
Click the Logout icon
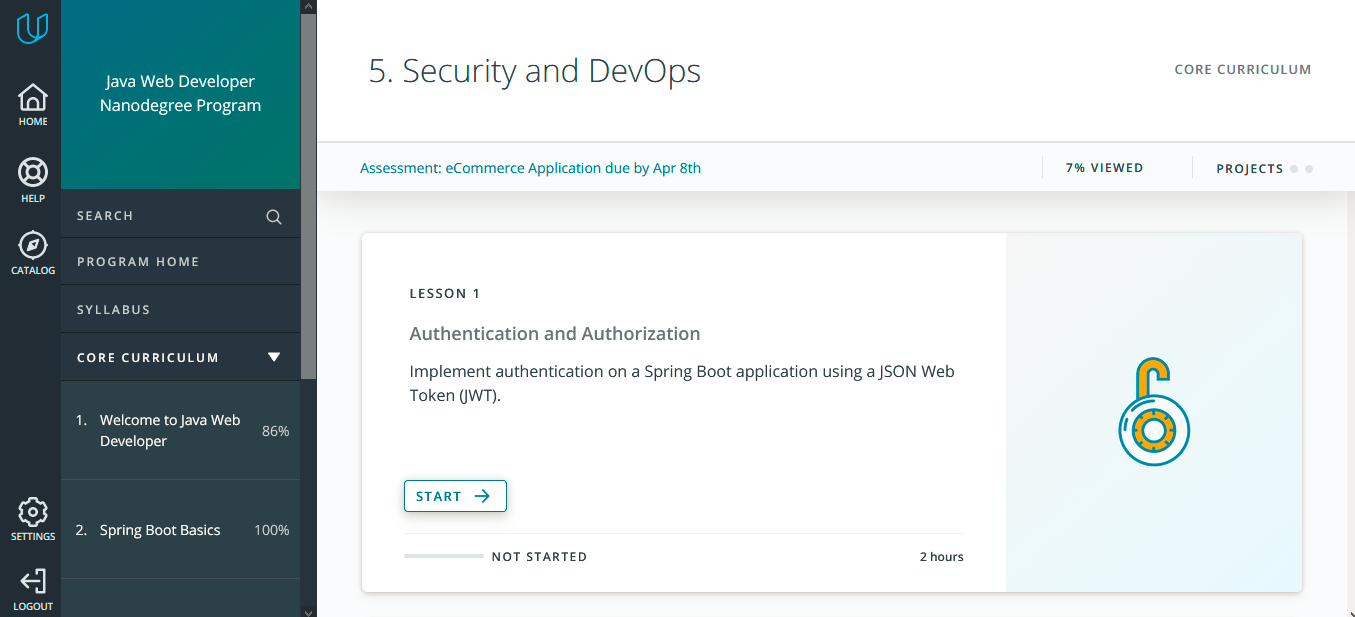tap(32, 588)
